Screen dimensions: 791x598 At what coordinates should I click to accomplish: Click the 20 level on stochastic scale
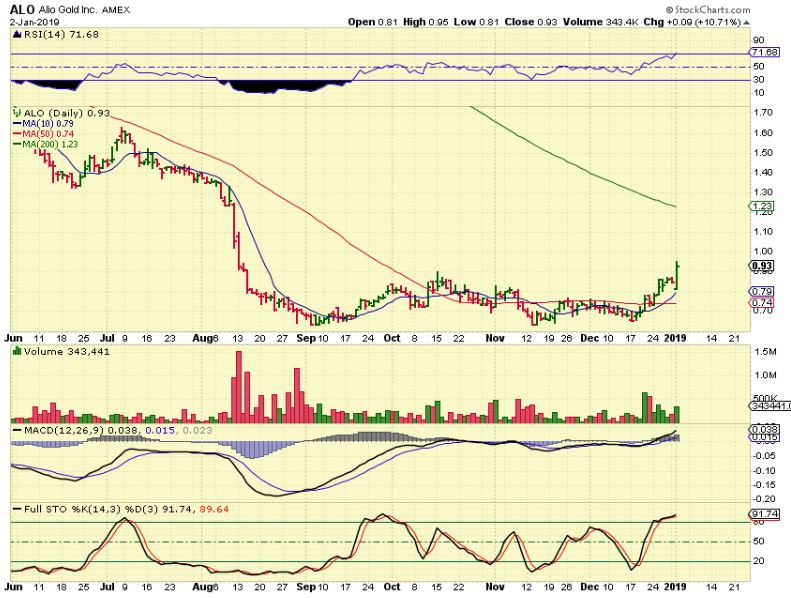758,561
